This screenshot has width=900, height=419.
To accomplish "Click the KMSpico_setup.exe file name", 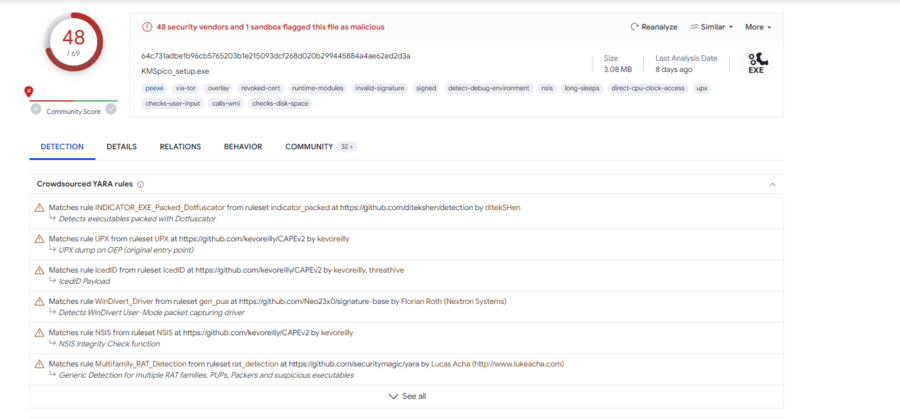I will pyautogui.click(x=175, y=71).
